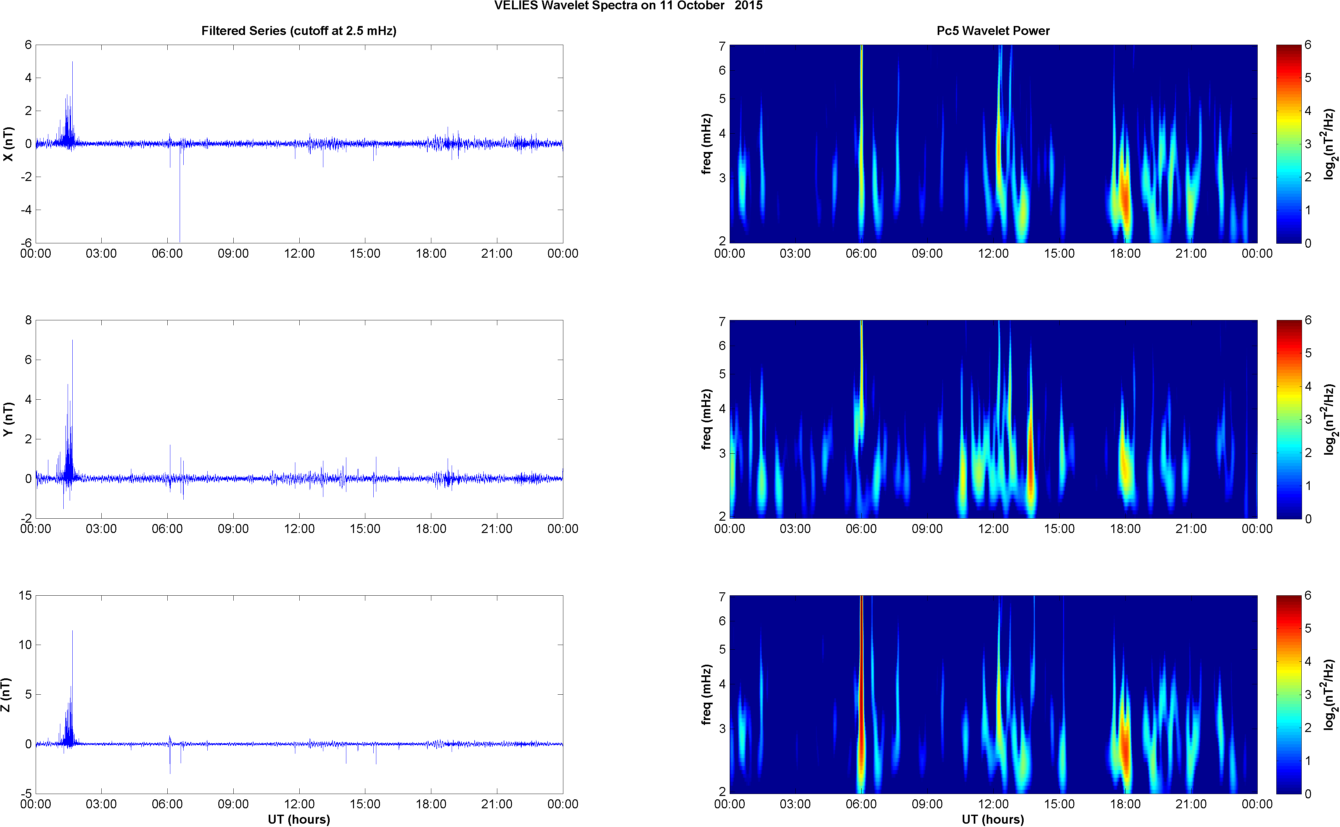Click the middle Pc5 wavelet power spectrogram
Viewport: 1340px width, 827px height.
point(993,419)
